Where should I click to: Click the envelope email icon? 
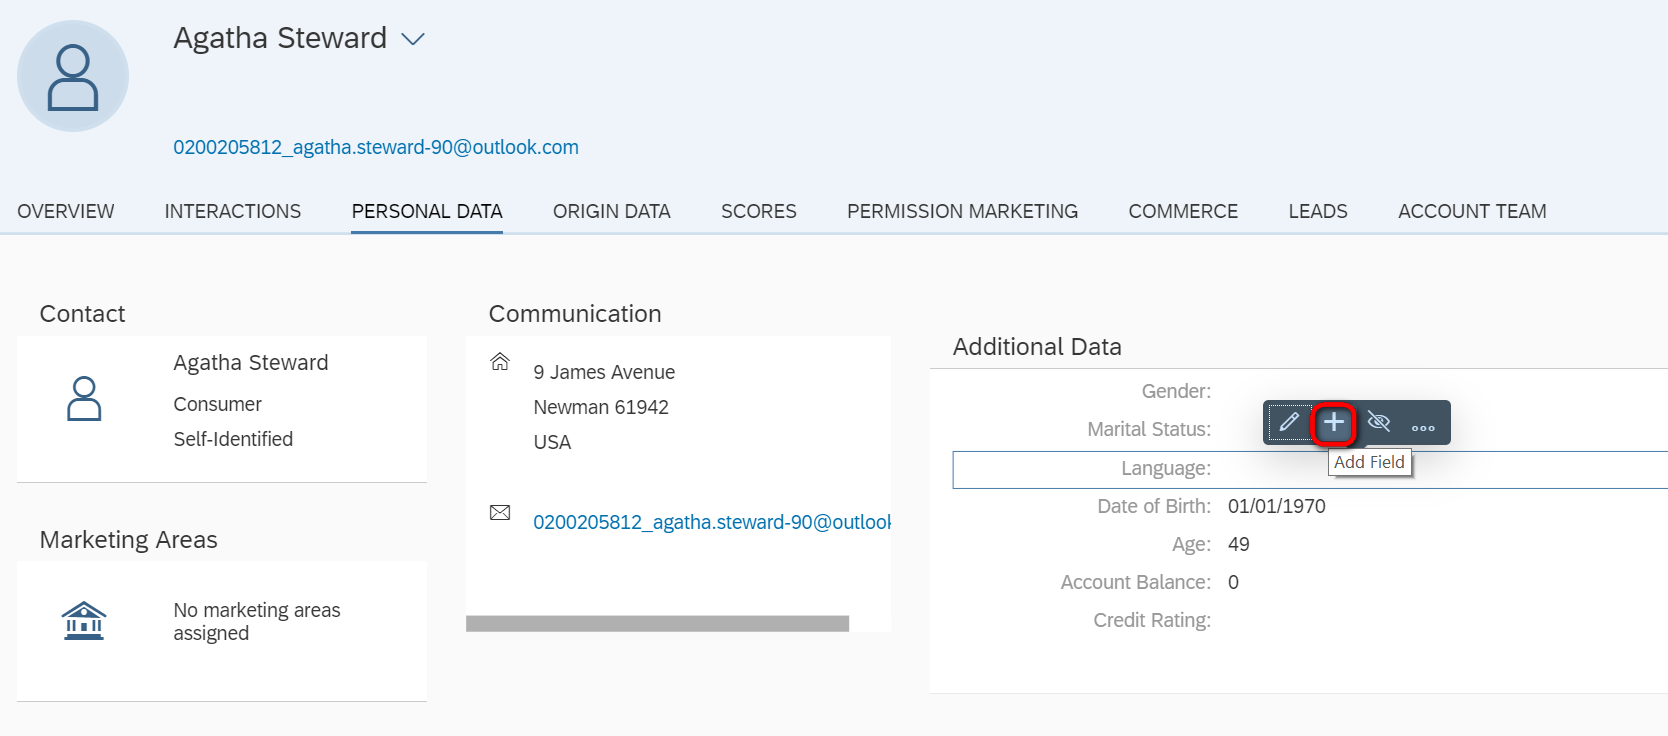(500, 512)
